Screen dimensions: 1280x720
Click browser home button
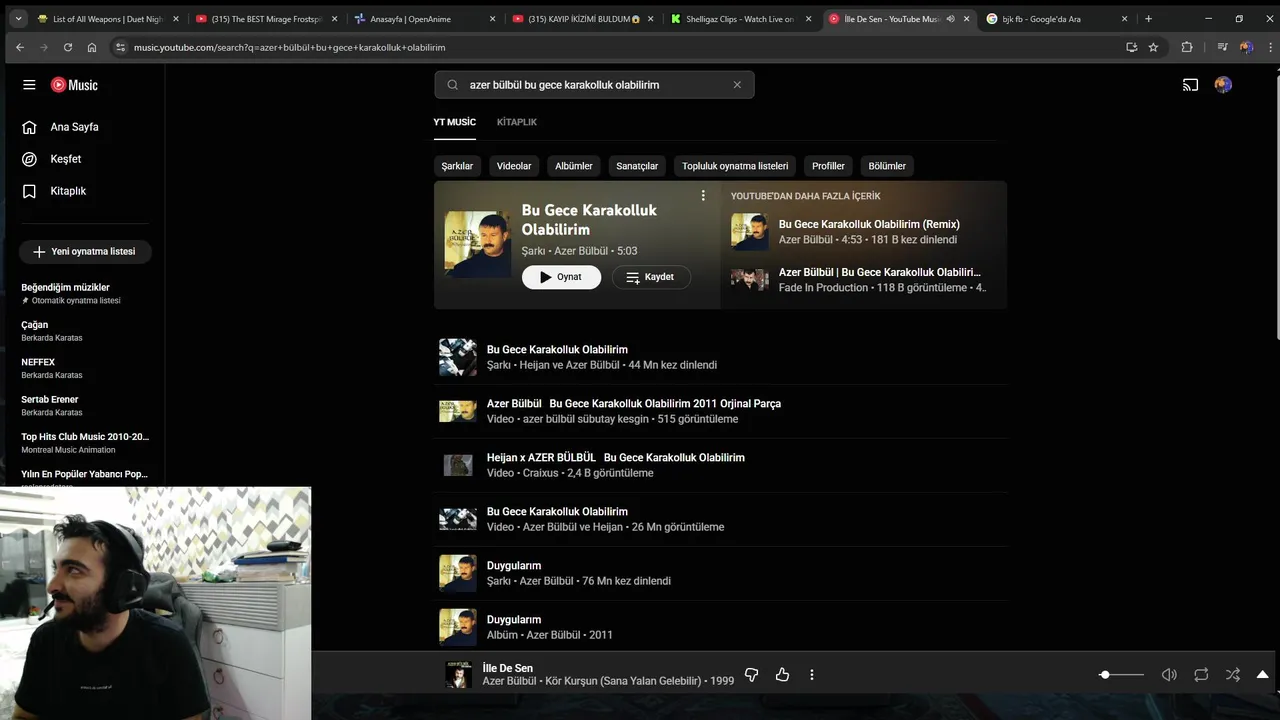92,47
